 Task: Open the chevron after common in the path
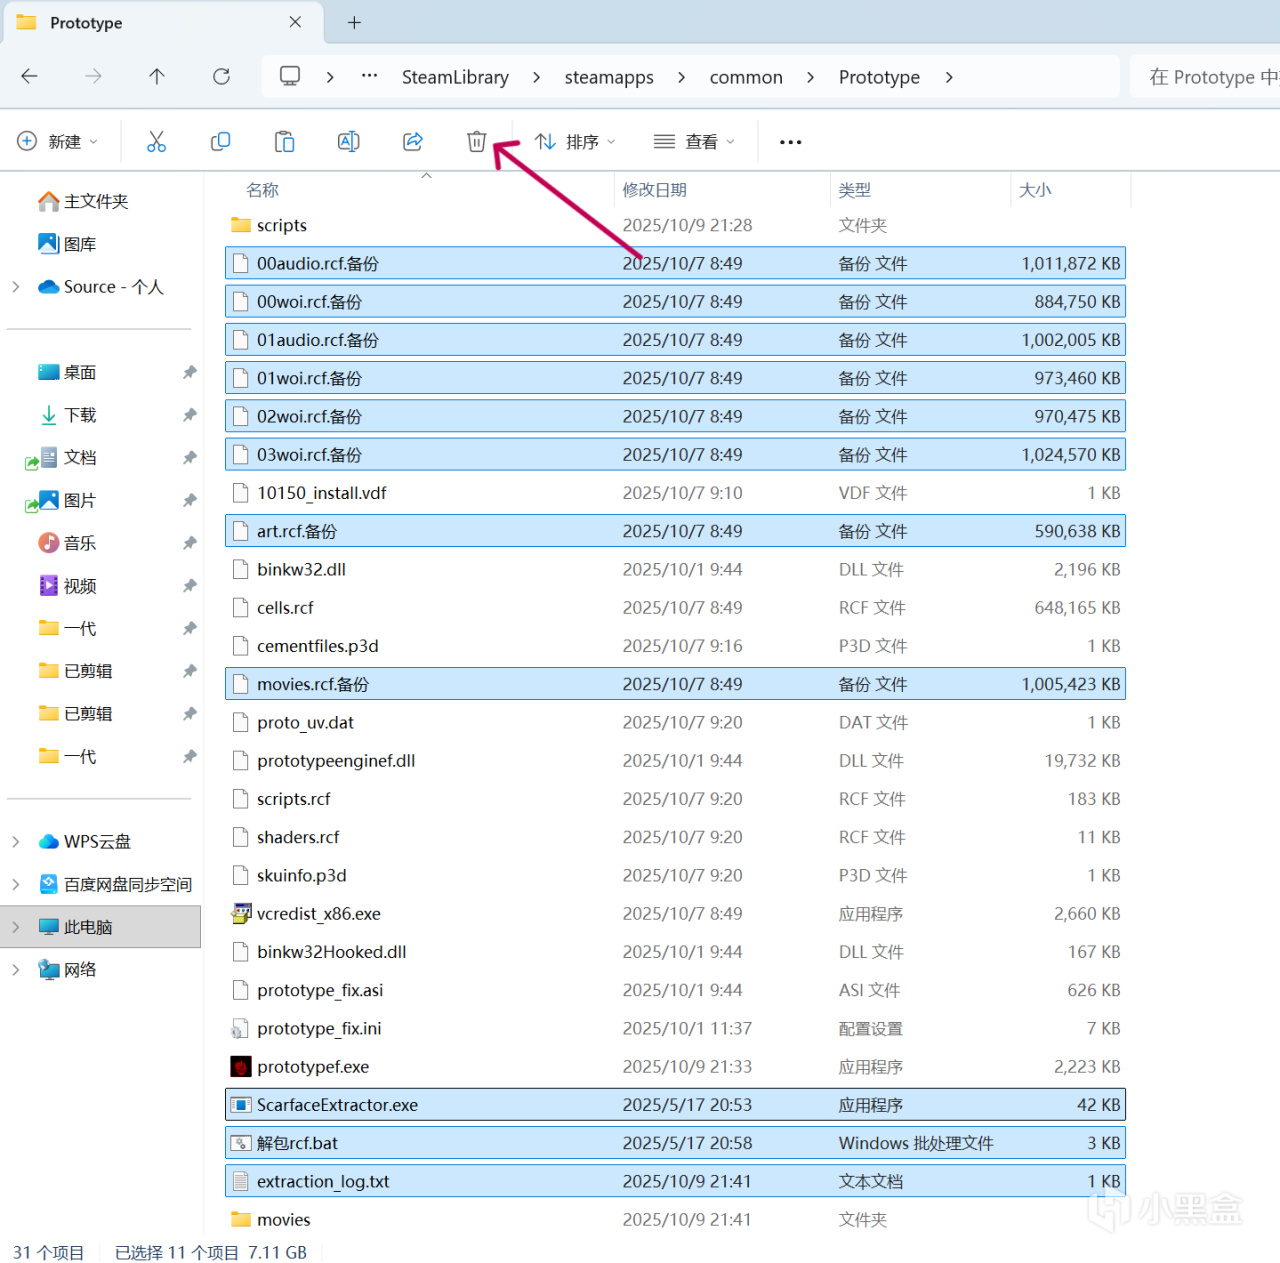810,77
